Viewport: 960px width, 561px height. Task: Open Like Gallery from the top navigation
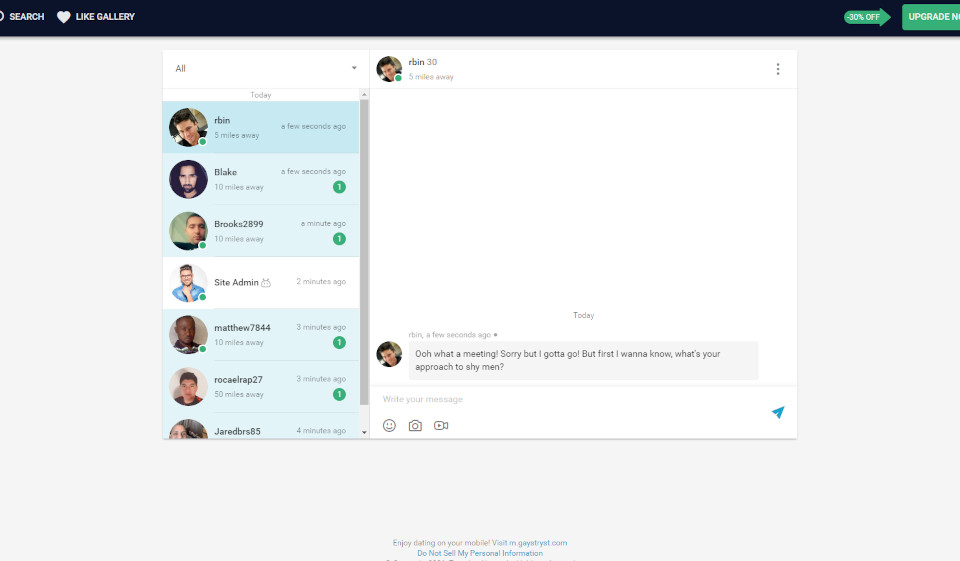tap(105, 17)
